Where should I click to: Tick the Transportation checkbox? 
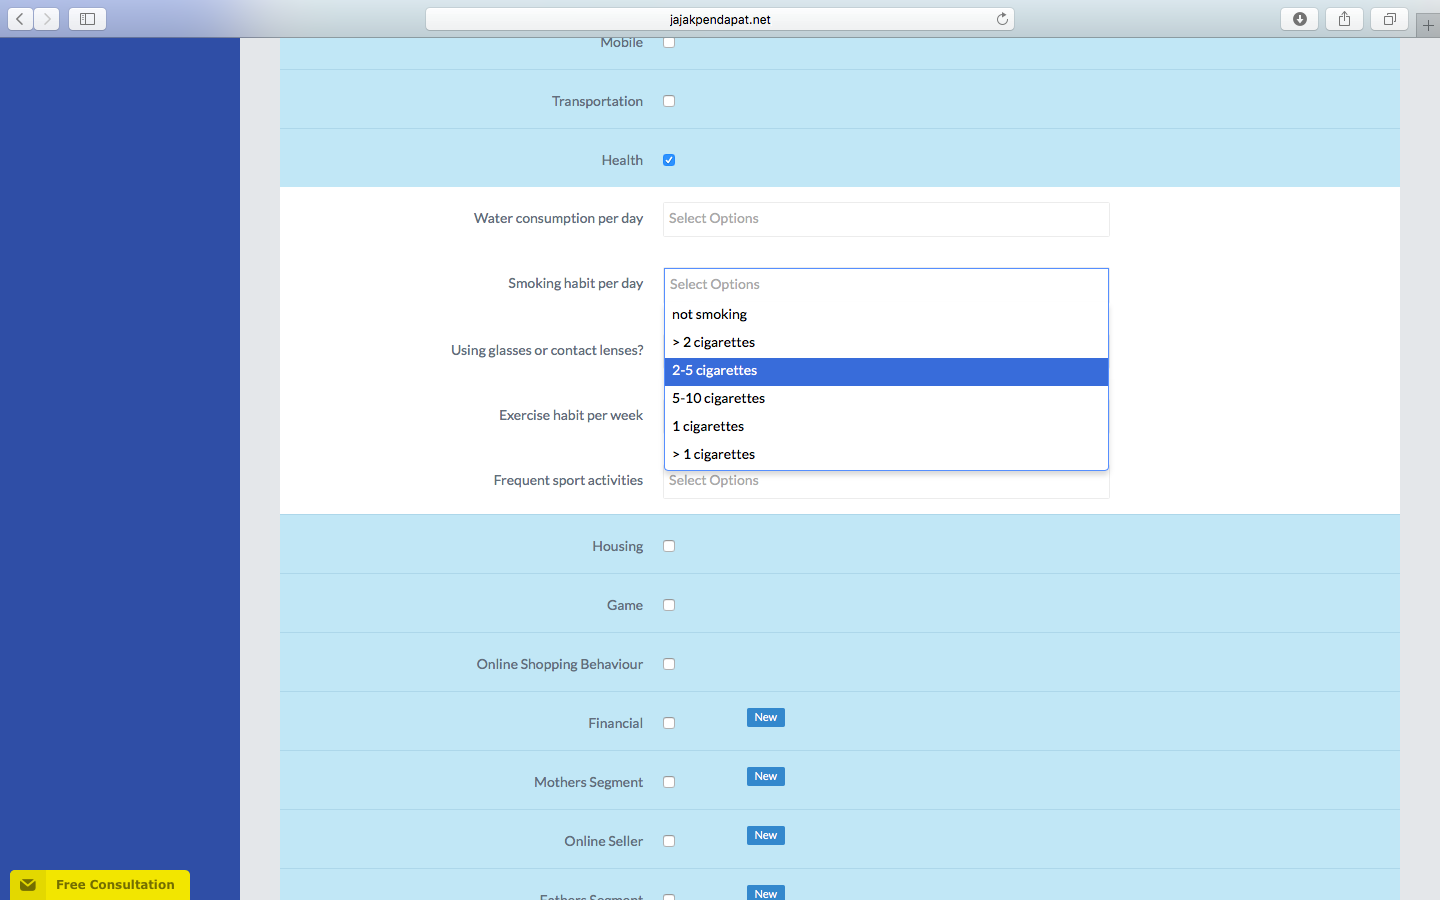(x=669, y=101)
